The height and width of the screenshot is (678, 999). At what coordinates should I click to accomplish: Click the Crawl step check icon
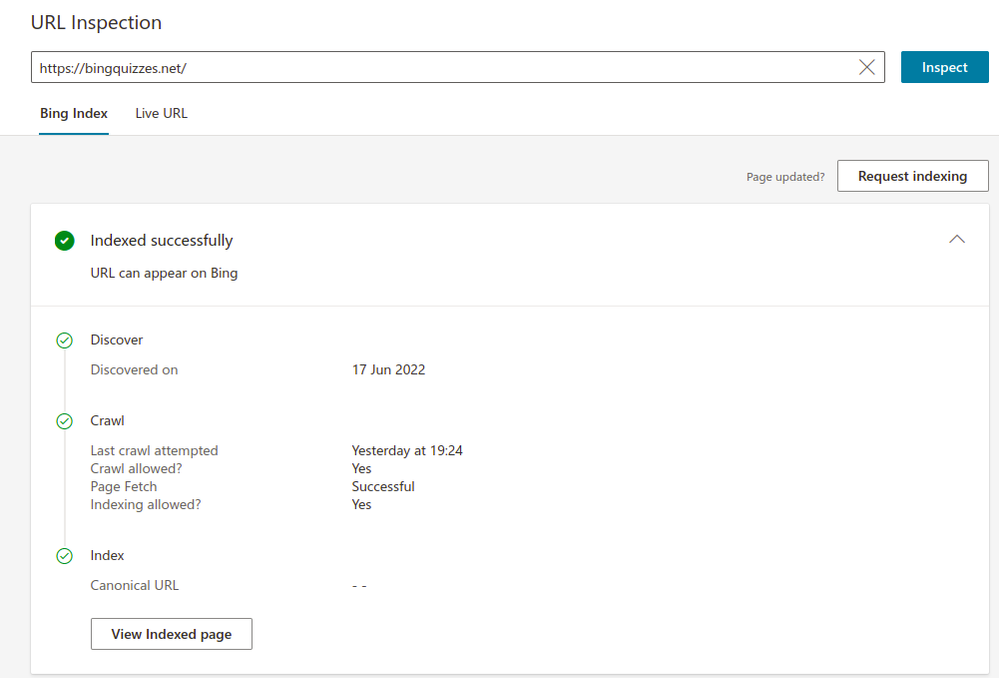64,421
